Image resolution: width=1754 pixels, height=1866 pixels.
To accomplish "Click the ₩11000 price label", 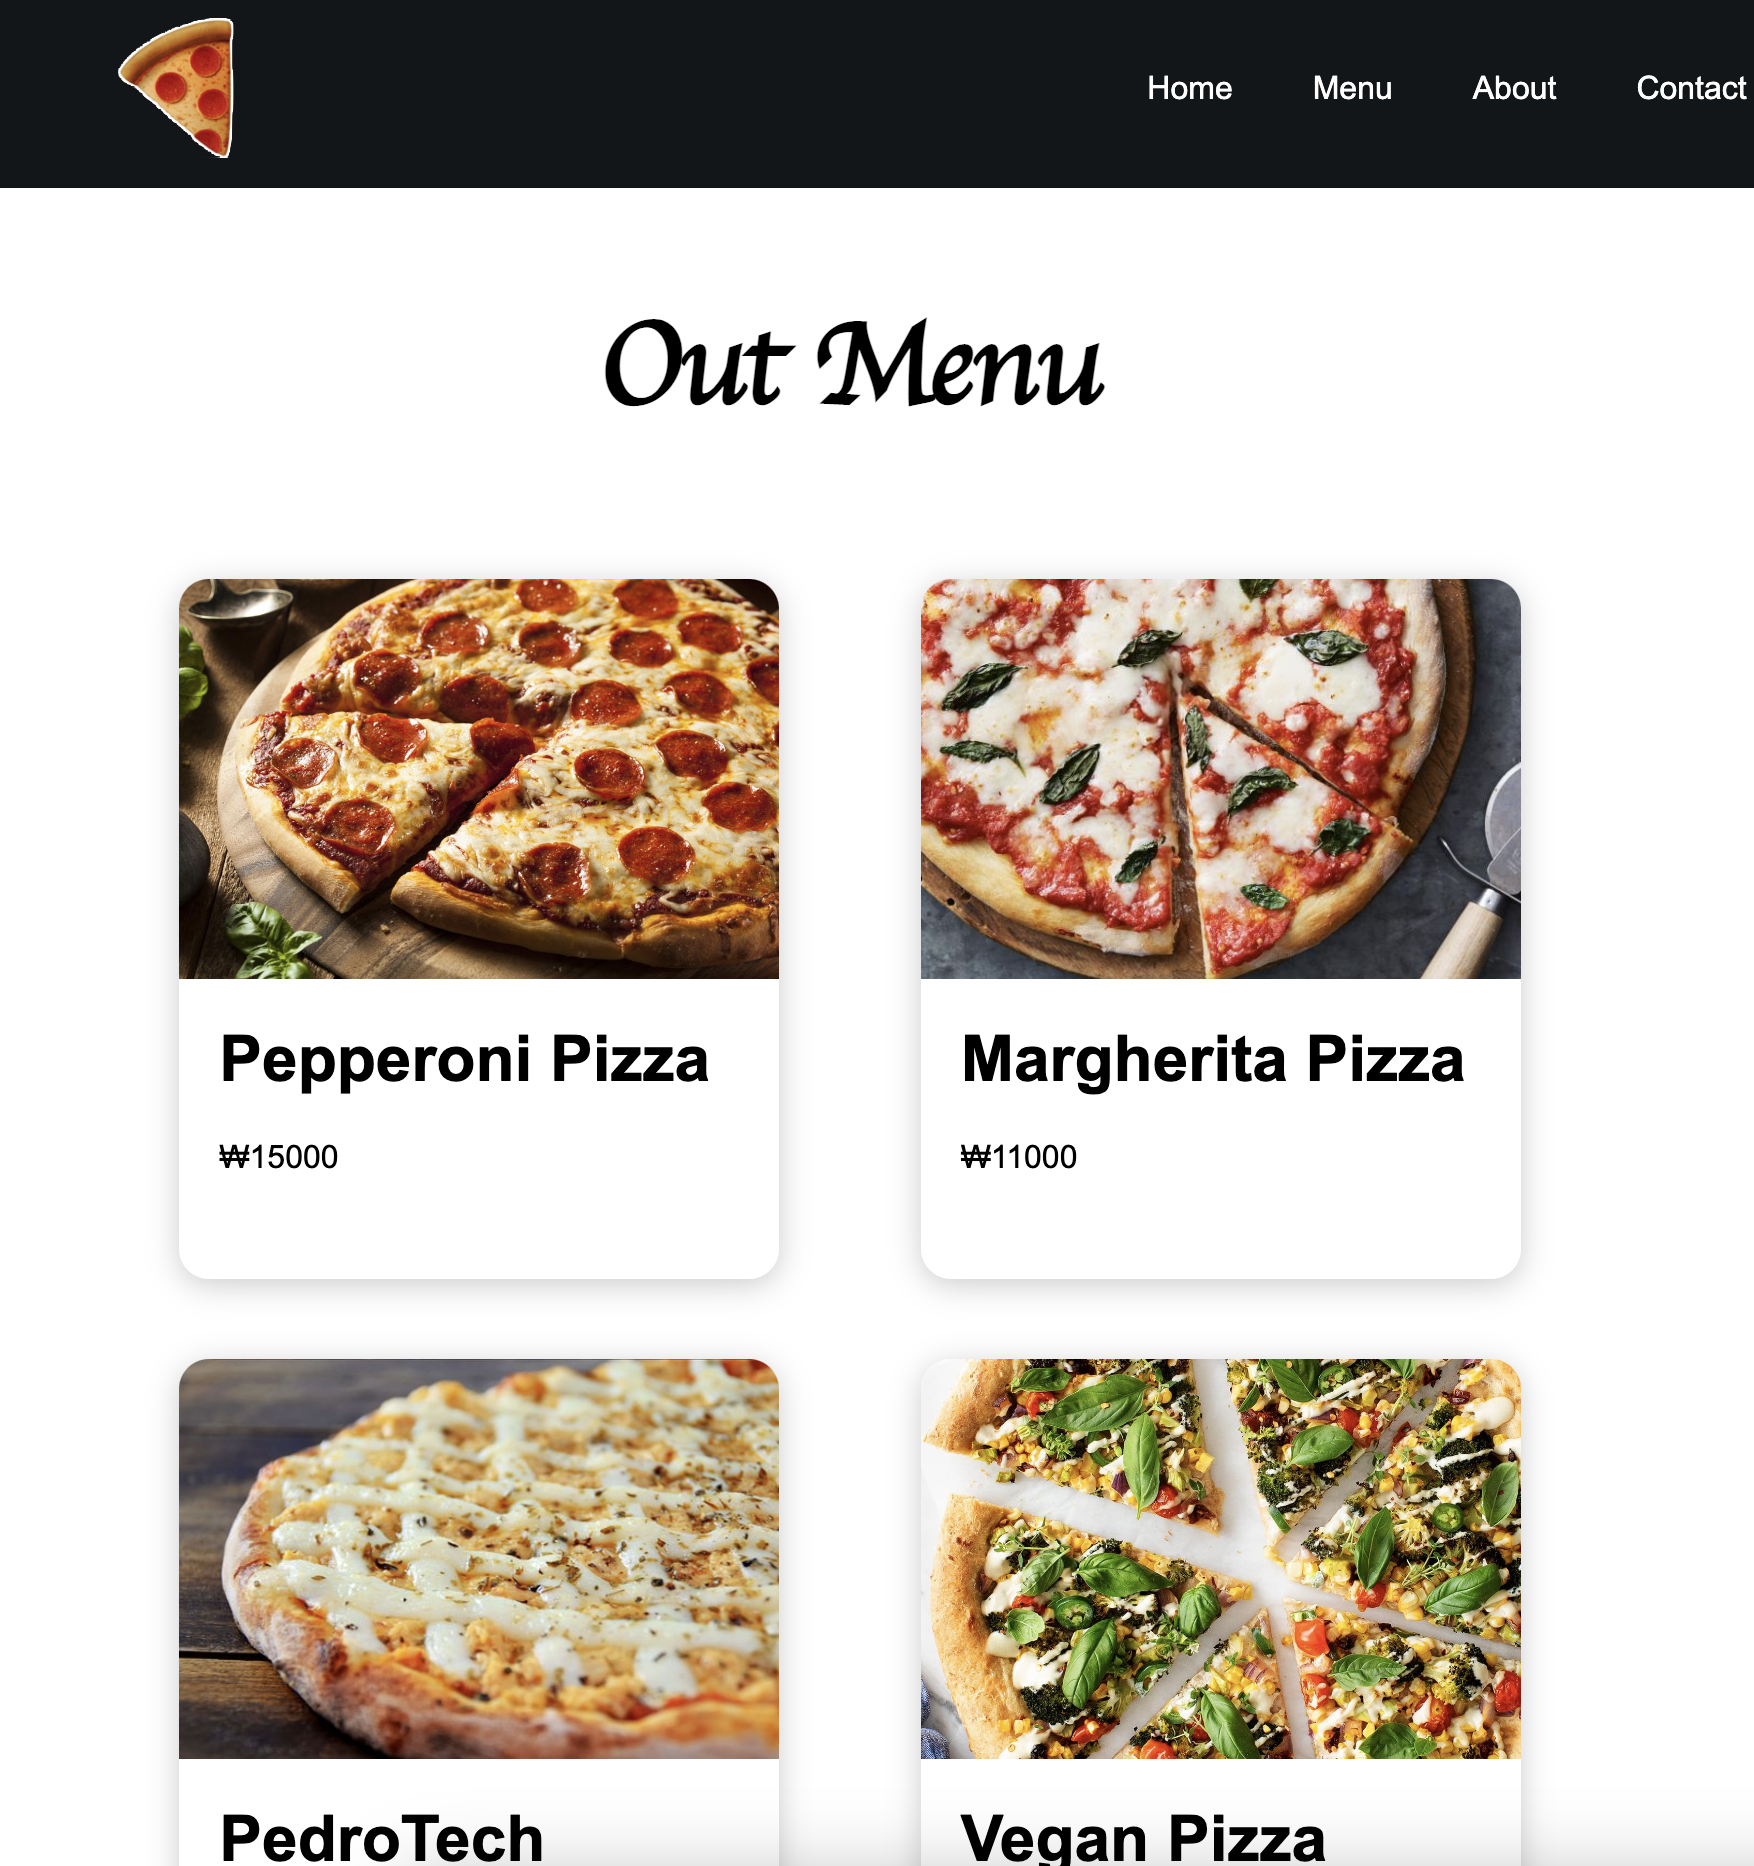I will (x=1018, y=1157).
